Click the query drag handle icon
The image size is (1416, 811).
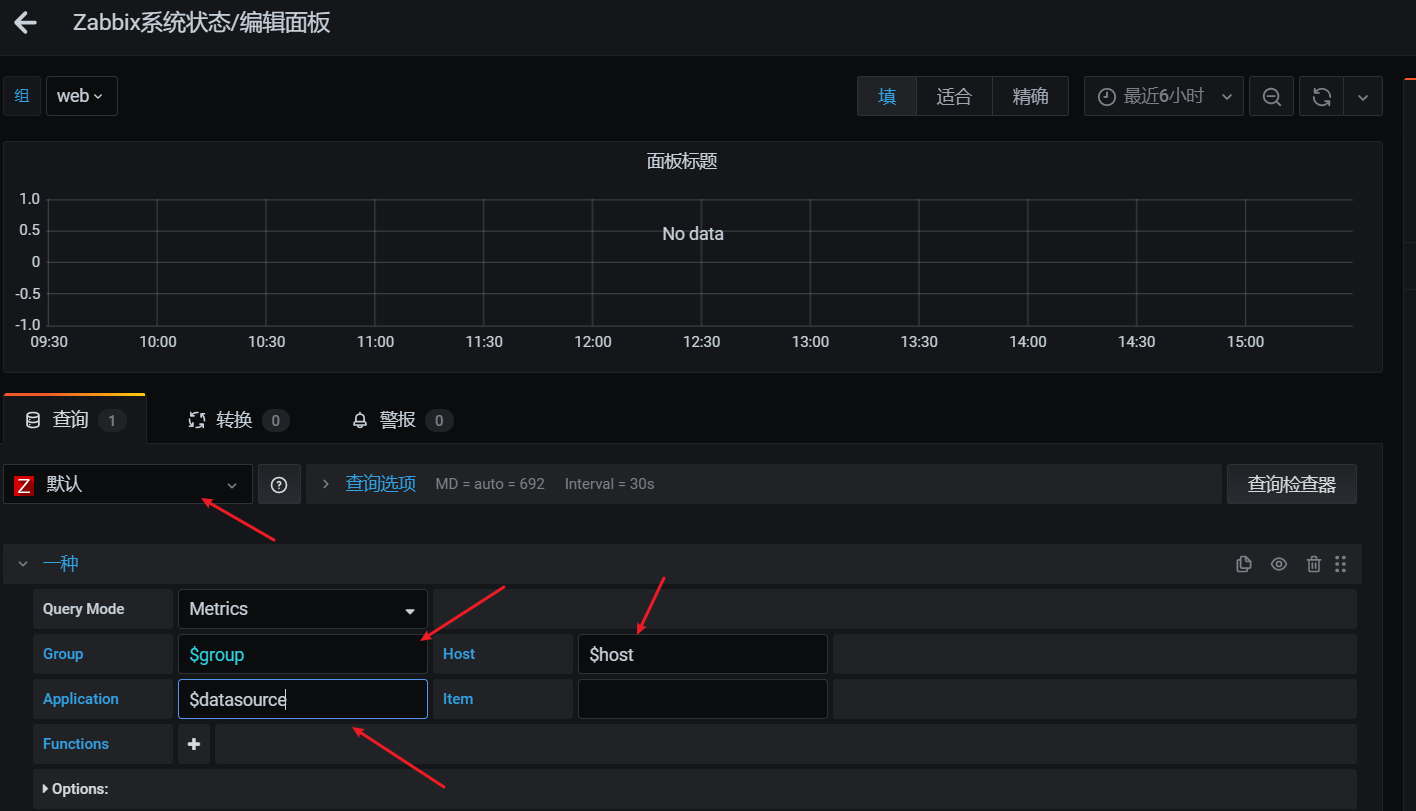pos(1341,564)
